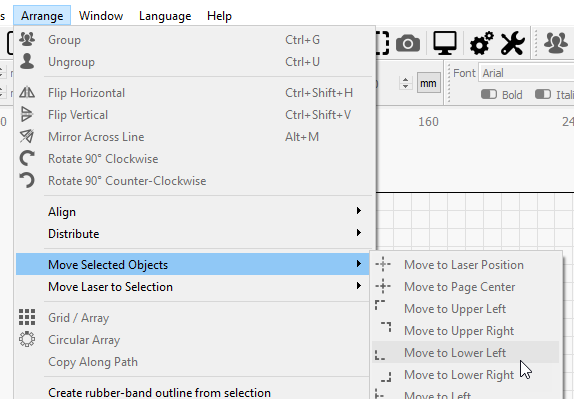Choose Move to Page Center
The width and height of the screenshot is (574, 399).
pyautogui.click(x=466, y=287)
